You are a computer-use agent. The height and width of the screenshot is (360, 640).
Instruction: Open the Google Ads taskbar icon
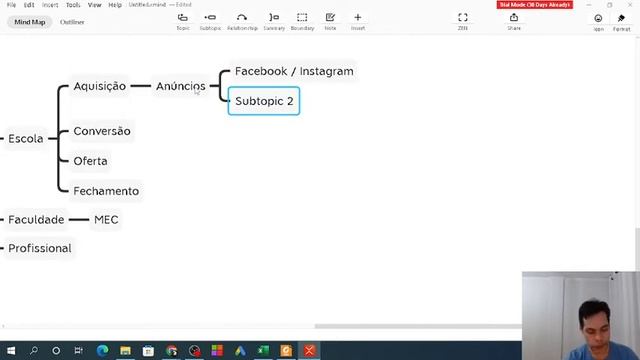[240, 351]
